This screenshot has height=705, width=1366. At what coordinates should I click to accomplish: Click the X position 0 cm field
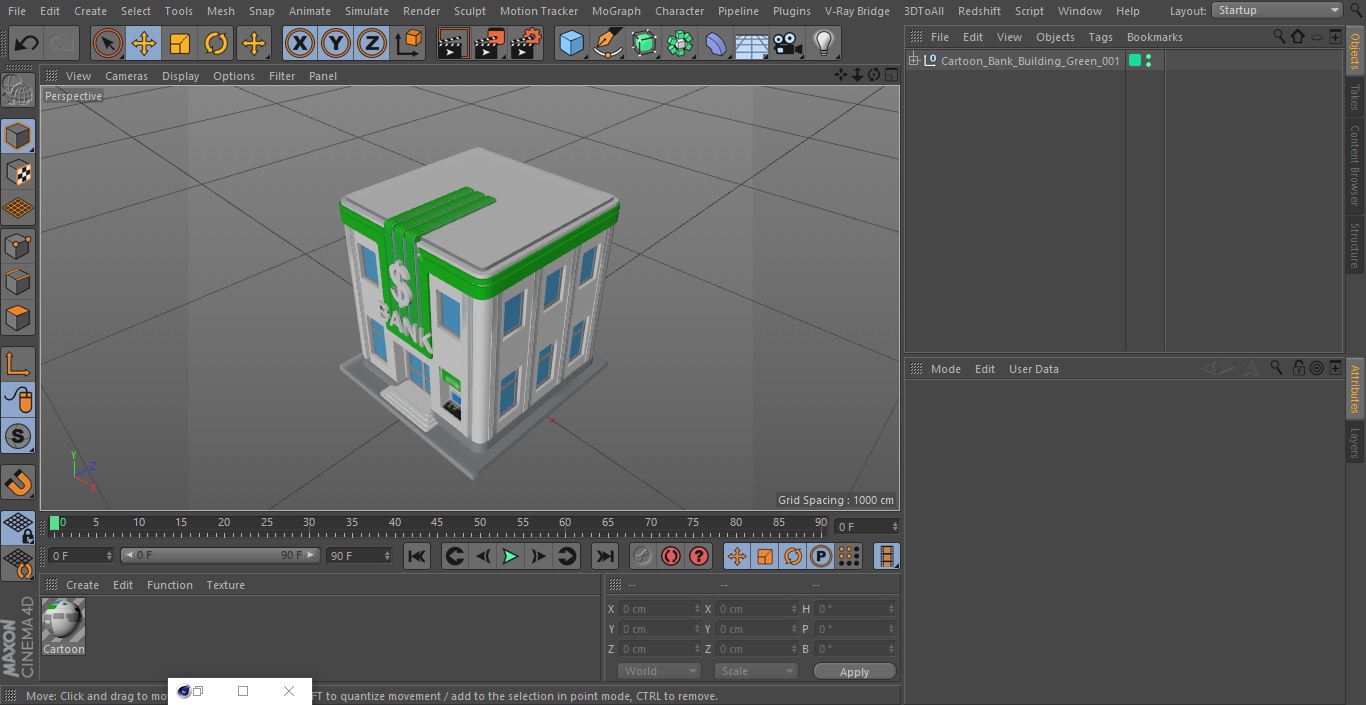660,609
